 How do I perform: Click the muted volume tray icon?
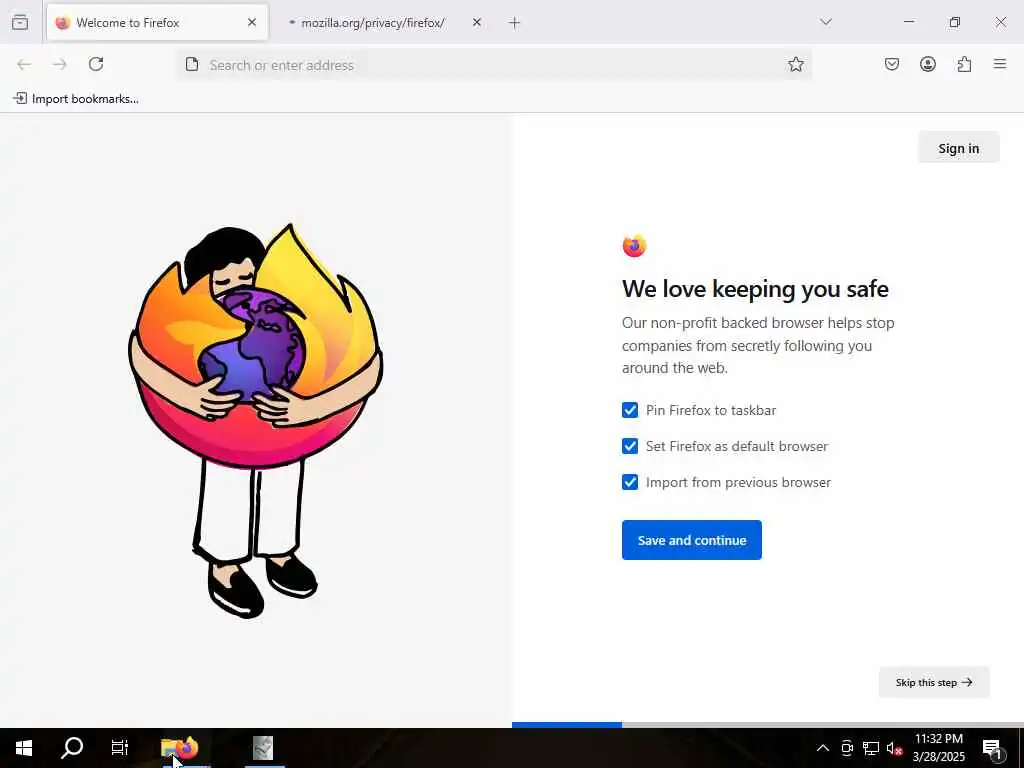[895, 748]
